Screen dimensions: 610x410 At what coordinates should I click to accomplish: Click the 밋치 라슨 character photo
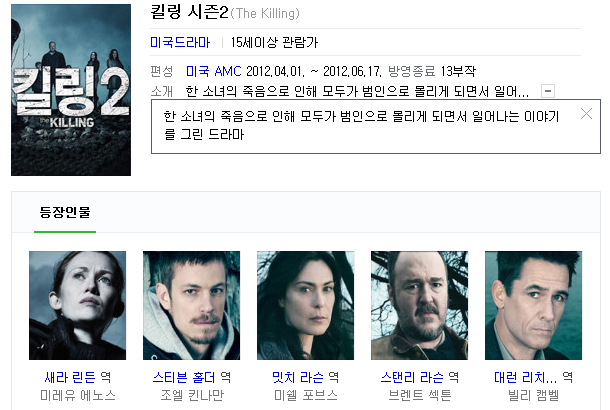tap(305, 305)
